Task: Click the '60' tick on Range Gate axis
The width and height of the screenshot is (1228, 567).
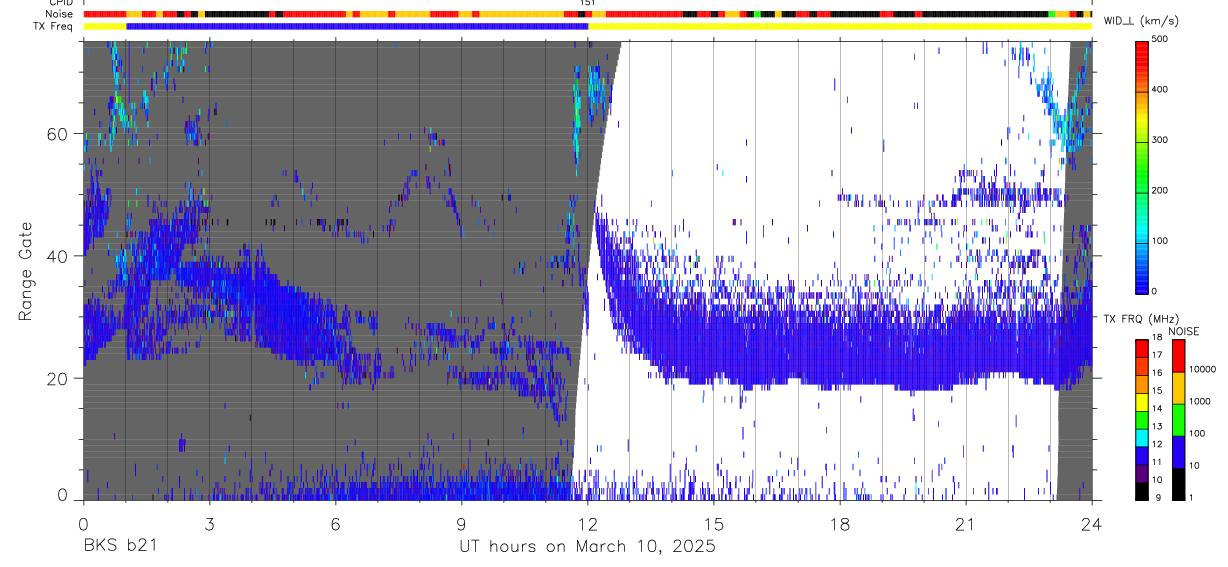Action: coord(56,134)
